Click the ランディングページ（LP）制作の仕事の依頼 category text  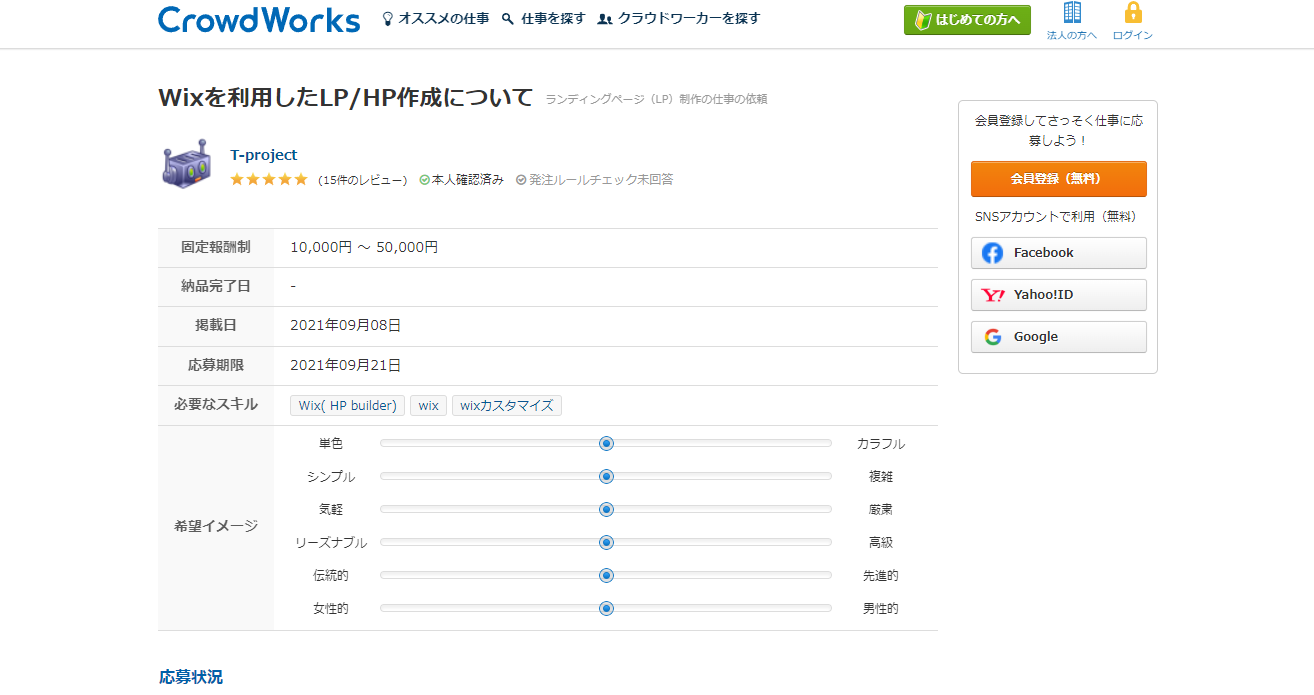656,99
